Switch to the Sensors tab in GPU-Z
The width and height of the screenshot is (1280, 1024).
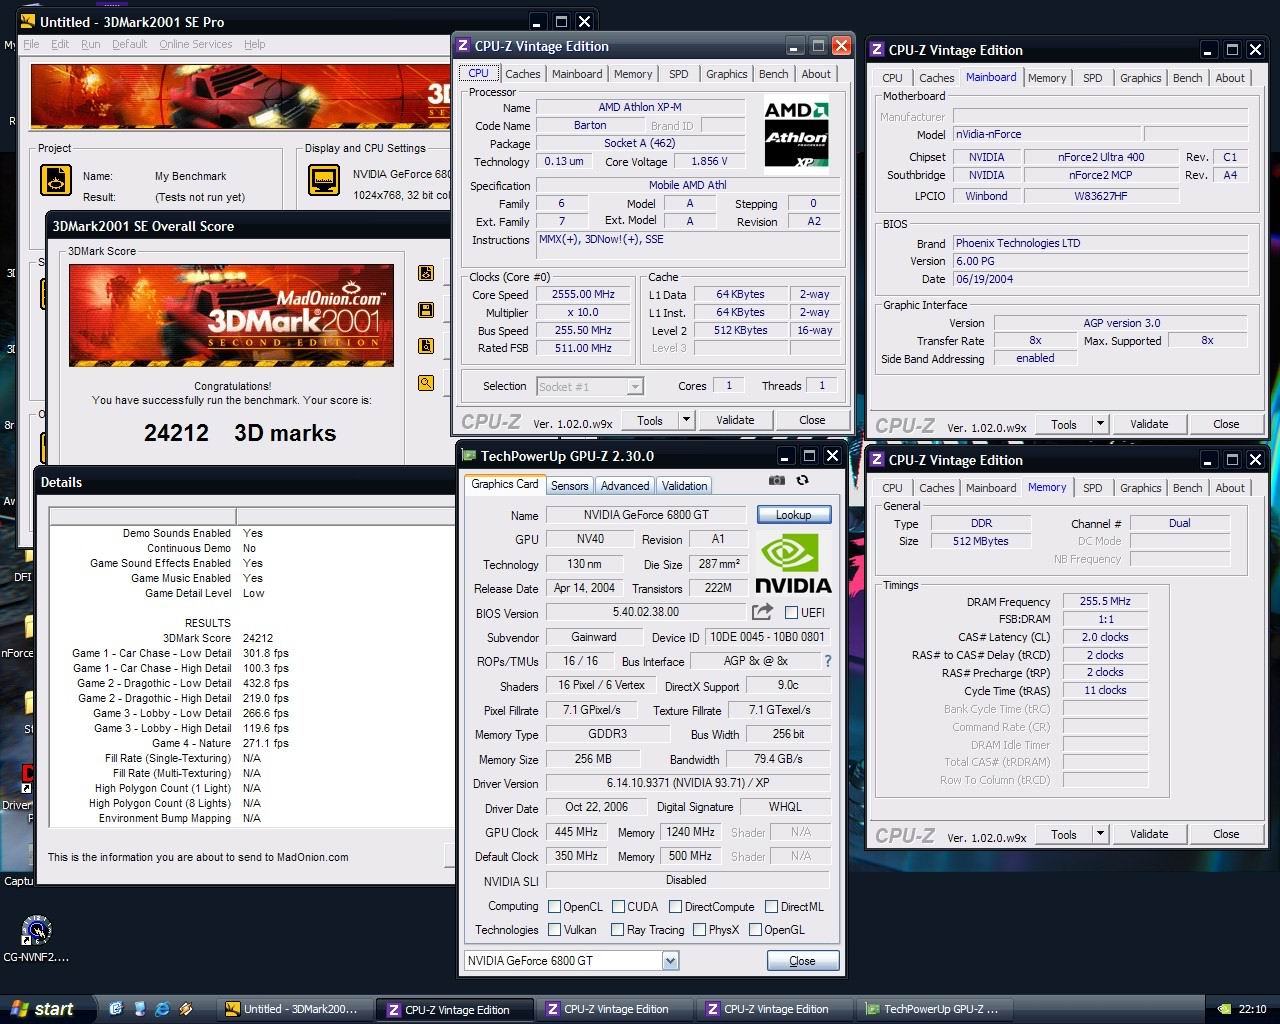pos(570,486)
